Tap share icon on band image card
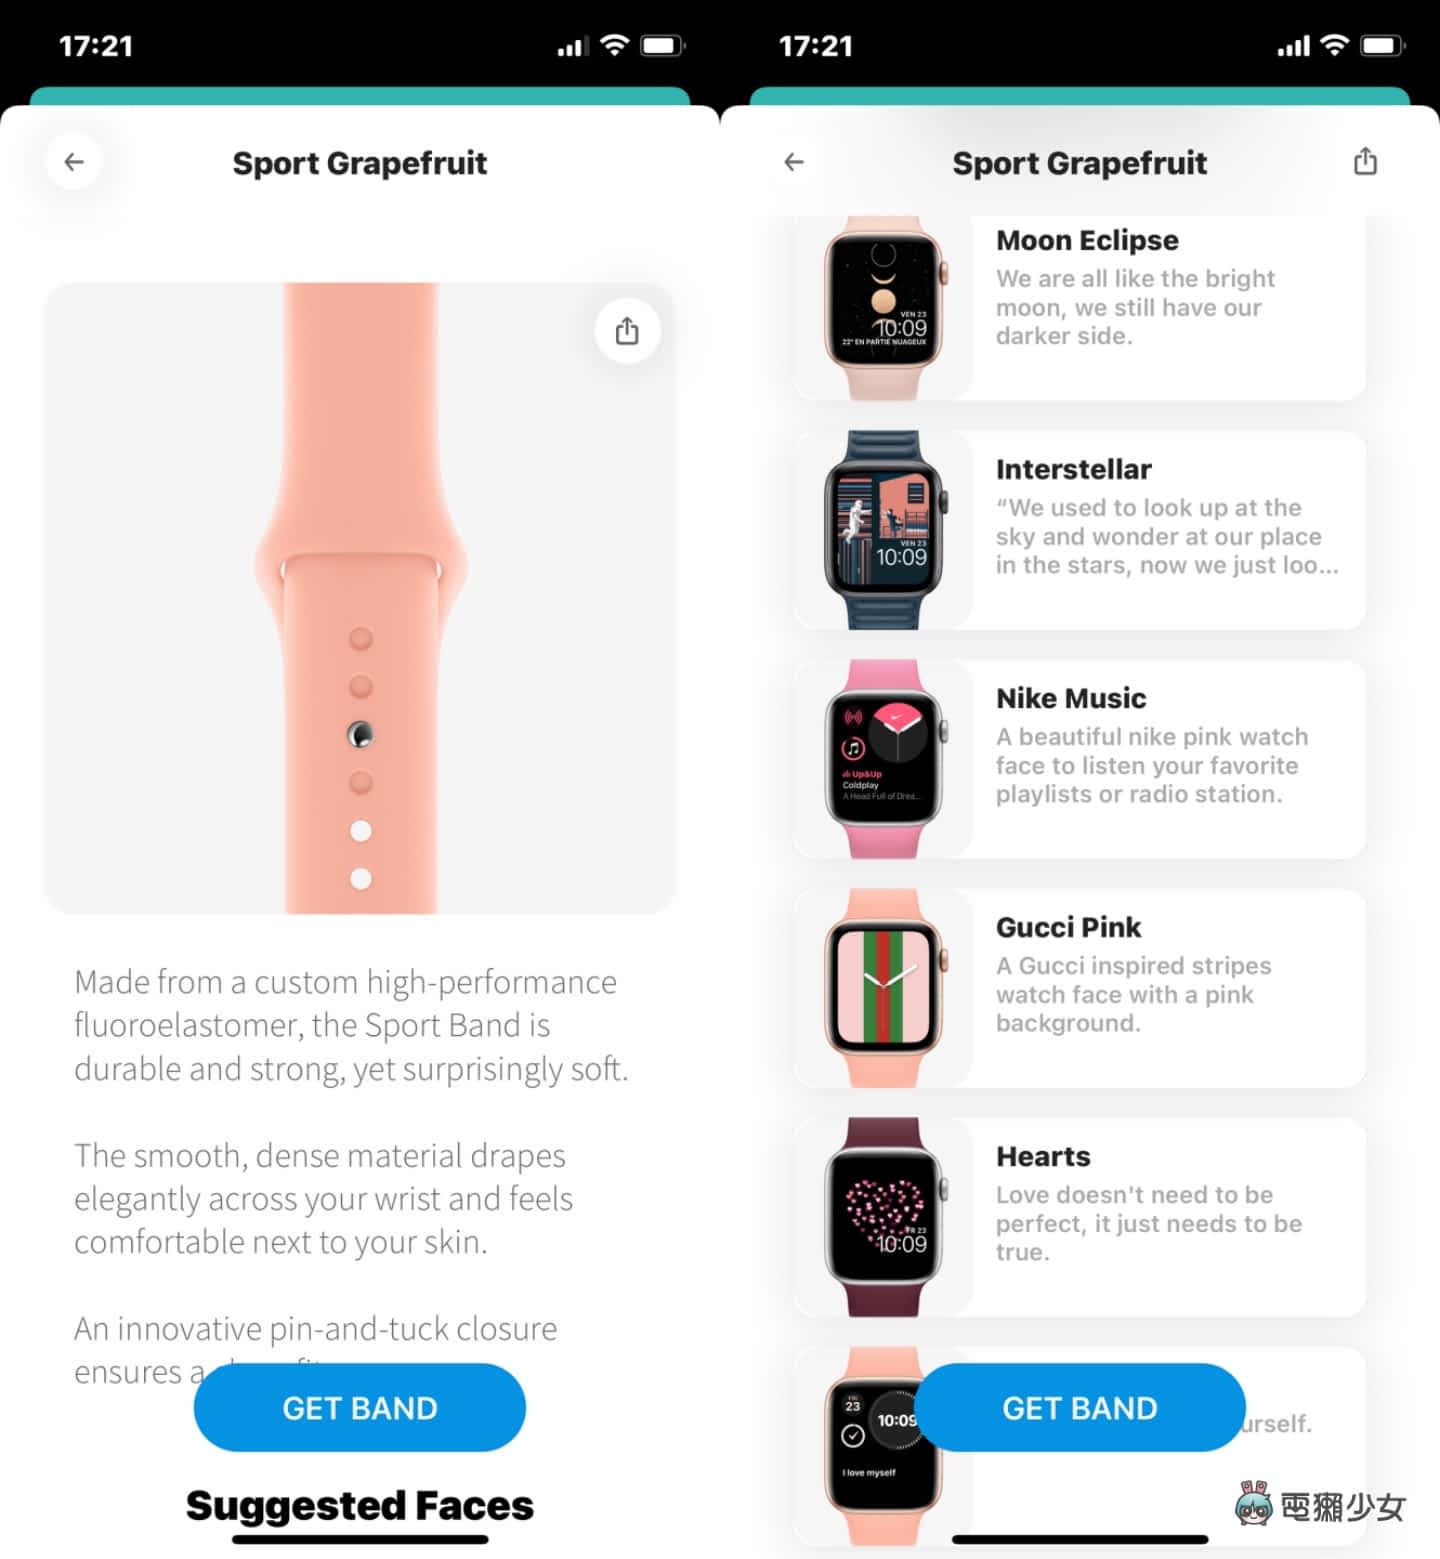The width and height of the screenshot is (1440, 1559). click(x=627, y=331)
